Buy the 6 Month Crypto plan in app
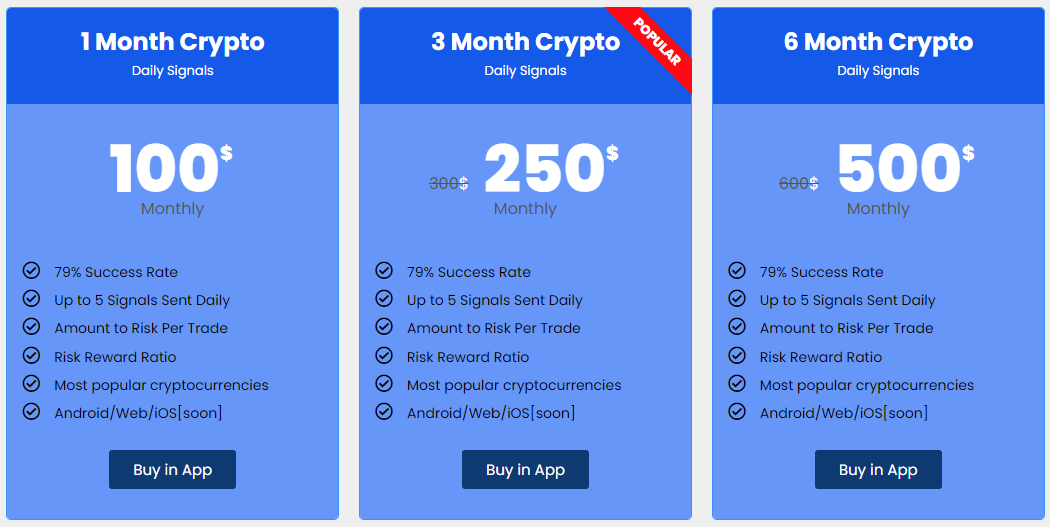This screenshot has height=527, width=1050. click(x=878, y=469)
